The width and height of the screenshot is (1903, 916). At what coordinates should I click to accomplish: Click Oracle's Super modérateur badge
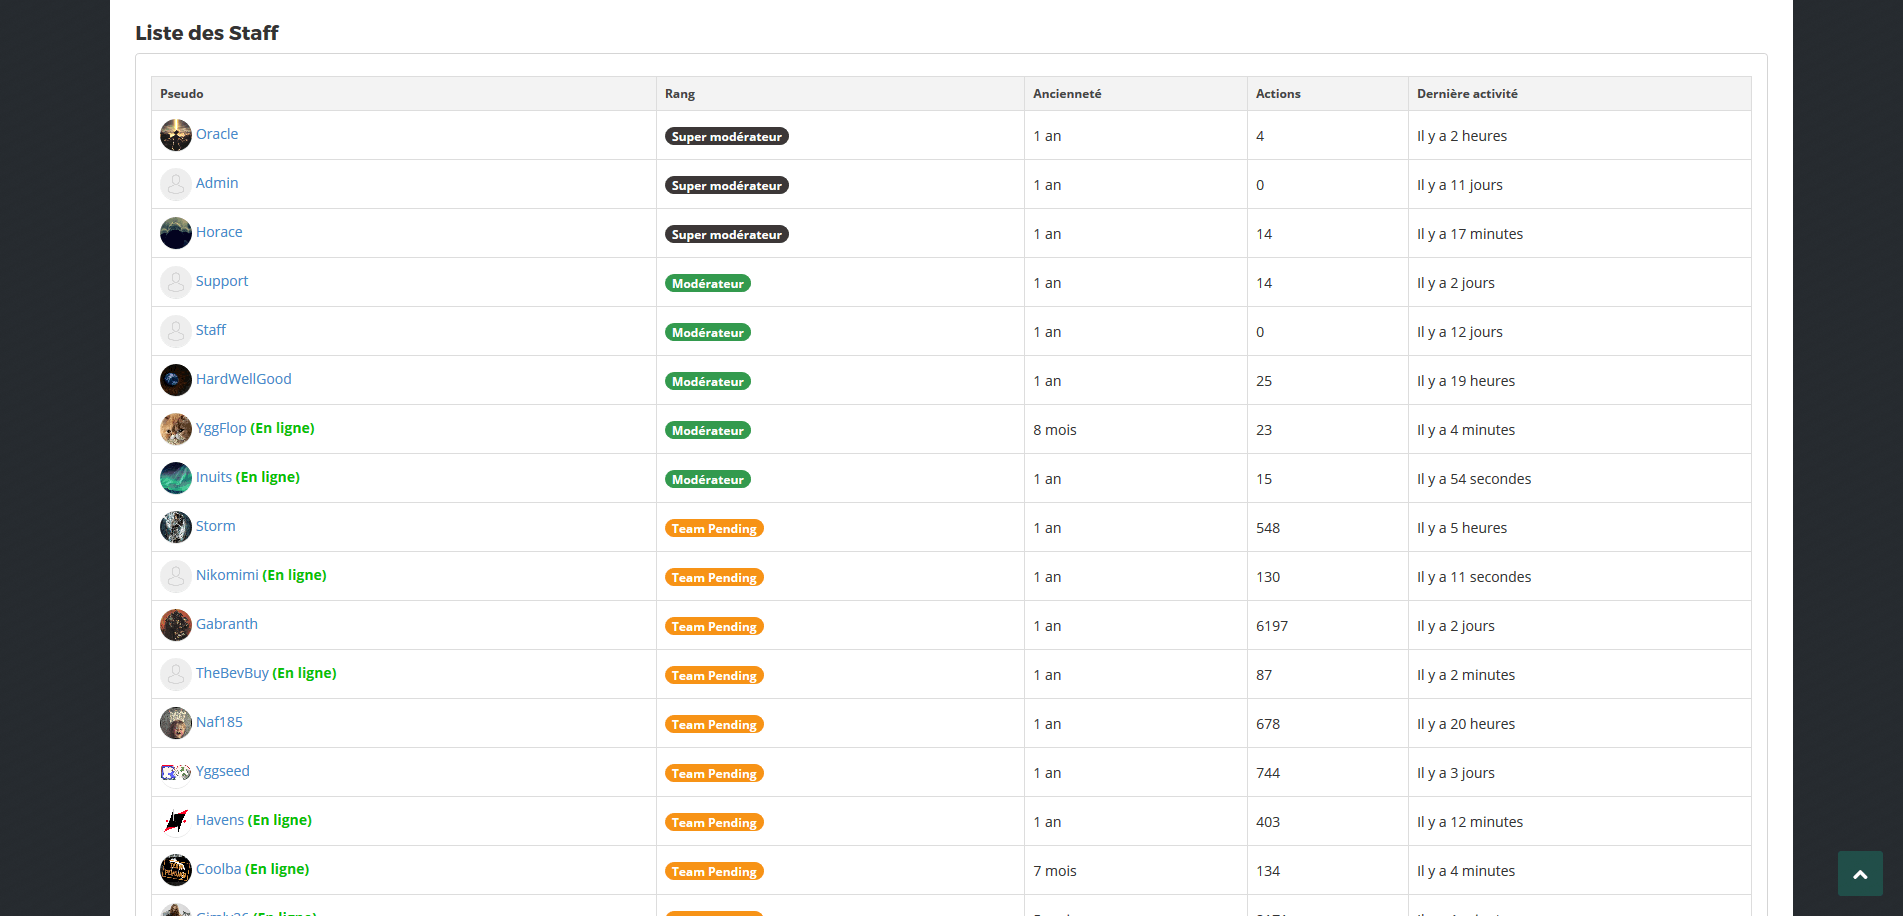[x=727, y=136]
